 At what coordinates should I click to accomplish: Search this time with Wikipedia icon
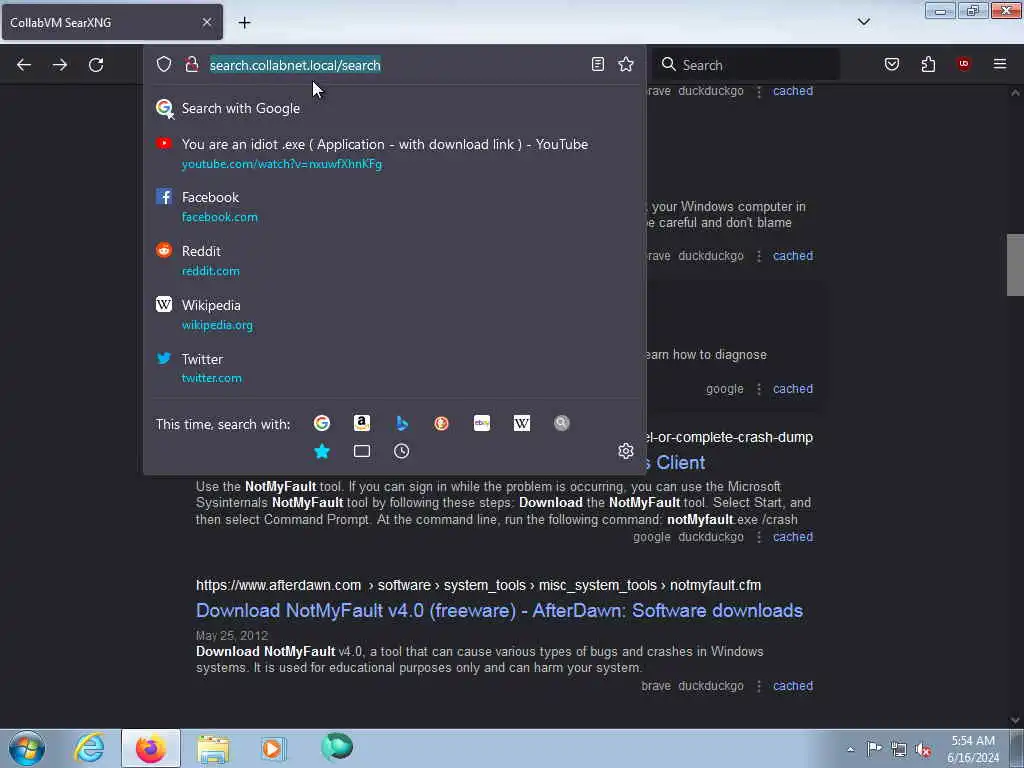[x=522, y=423]
